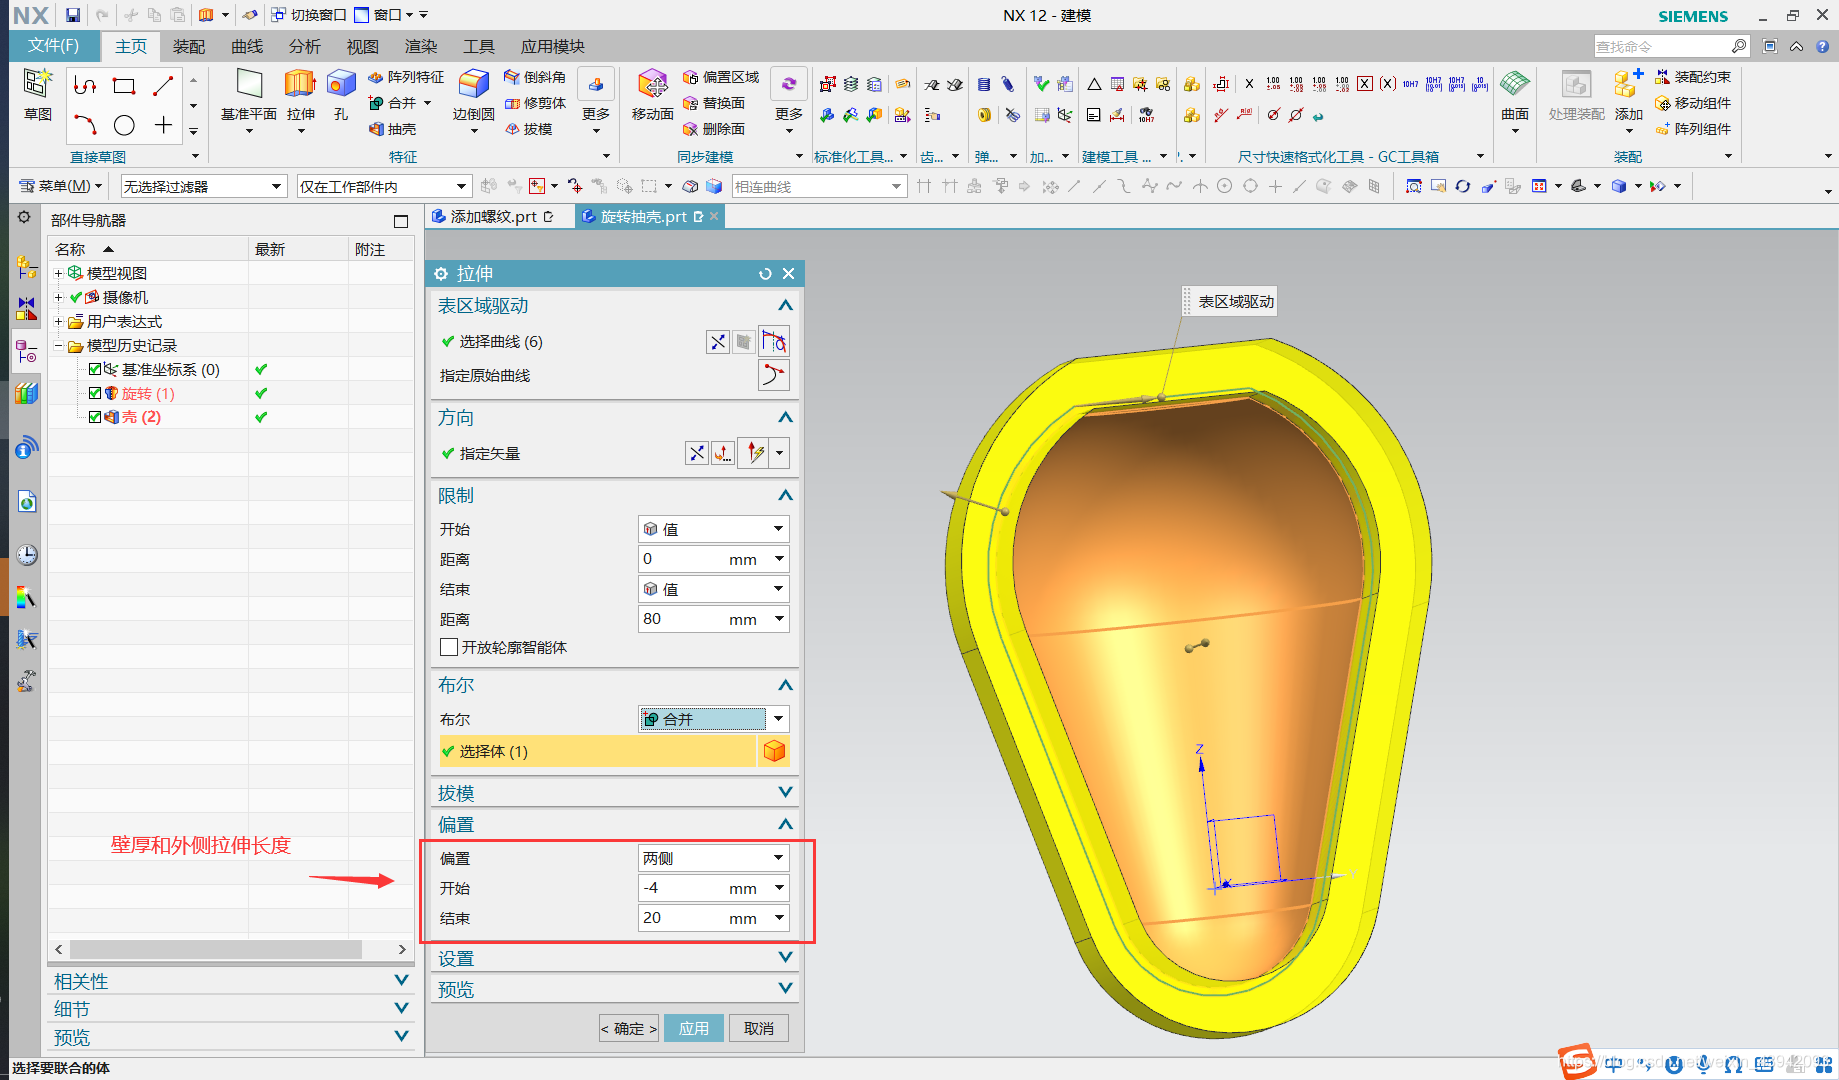Click the 移动面 move face tool
The width and height of the screenshot is (1839, 1080).
(652, 96)
